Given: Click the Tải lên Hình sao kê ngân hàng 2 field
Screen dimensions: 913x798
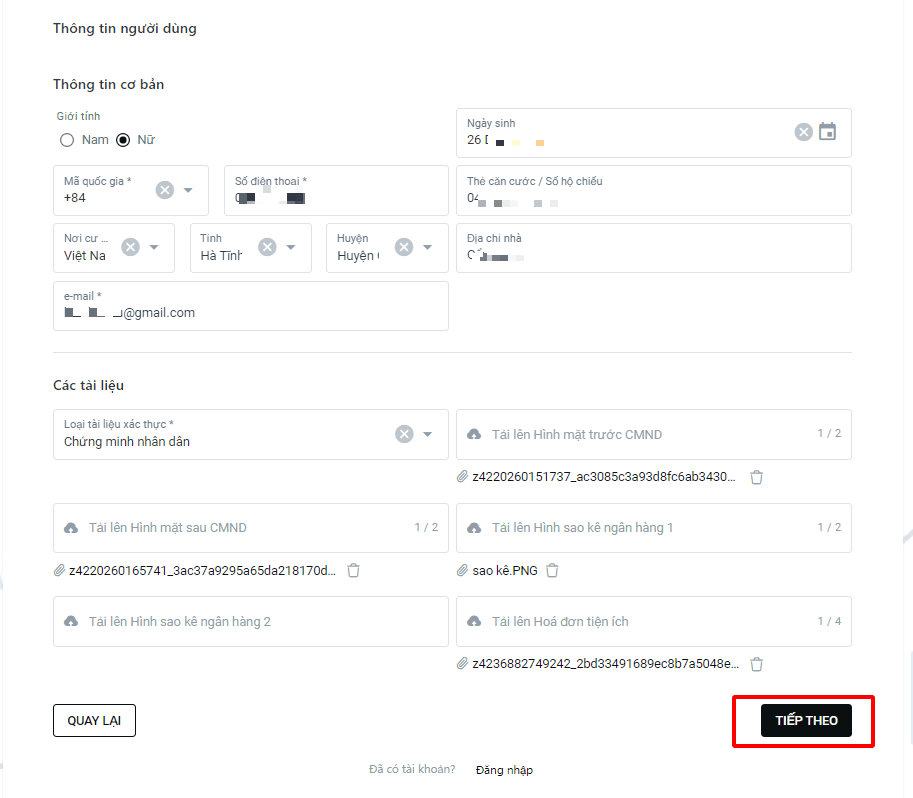Looking at the screenshot, I should 251,622.
